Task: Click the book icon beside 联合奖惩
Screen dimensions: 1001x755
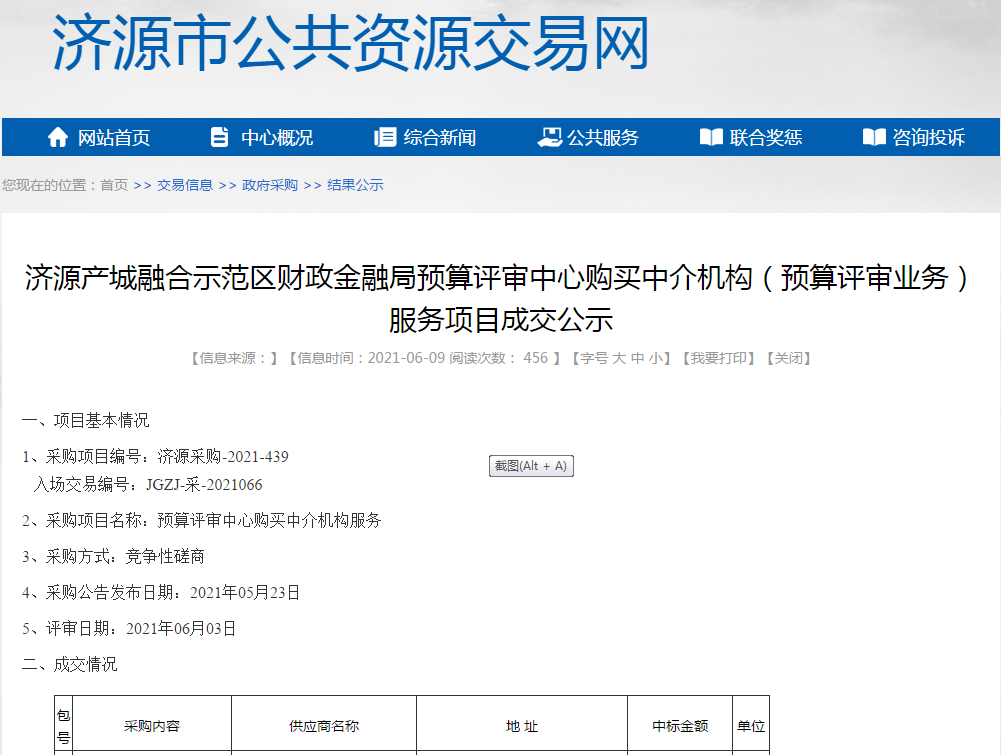Action: [711, 137]
